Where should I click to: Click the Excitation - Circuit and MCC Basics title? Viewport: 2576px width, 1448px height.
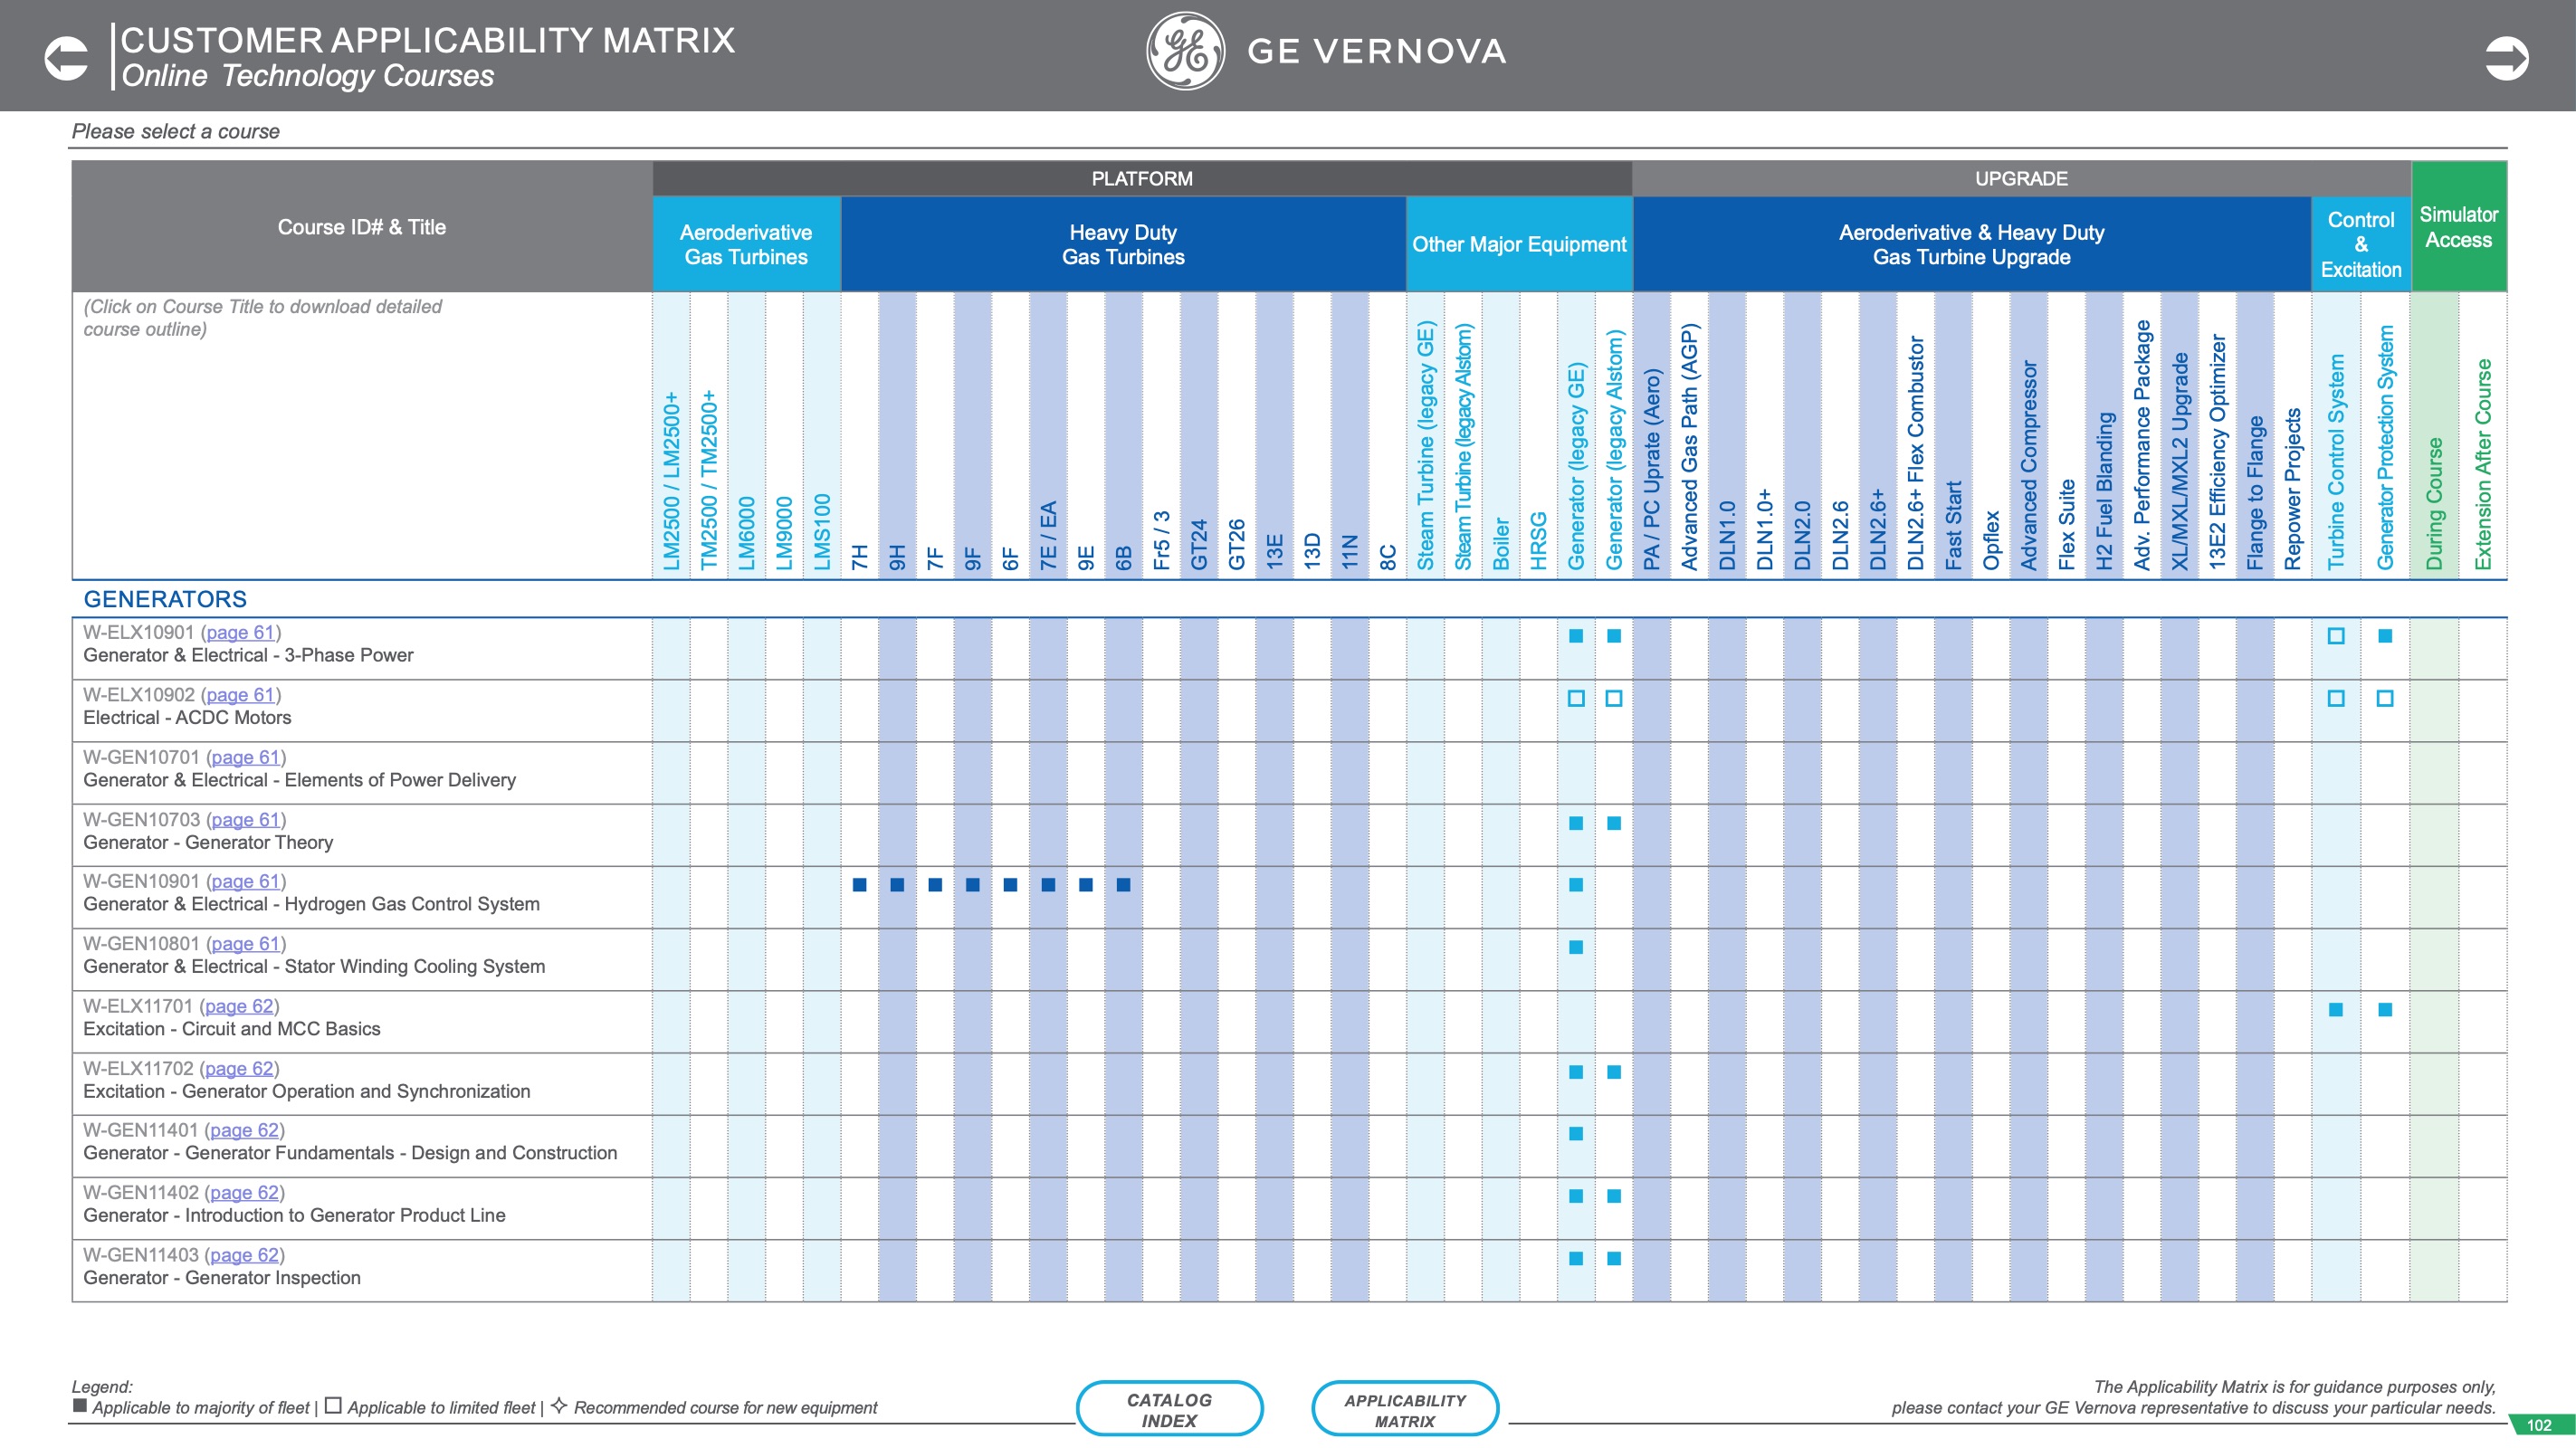(232, 1029)
